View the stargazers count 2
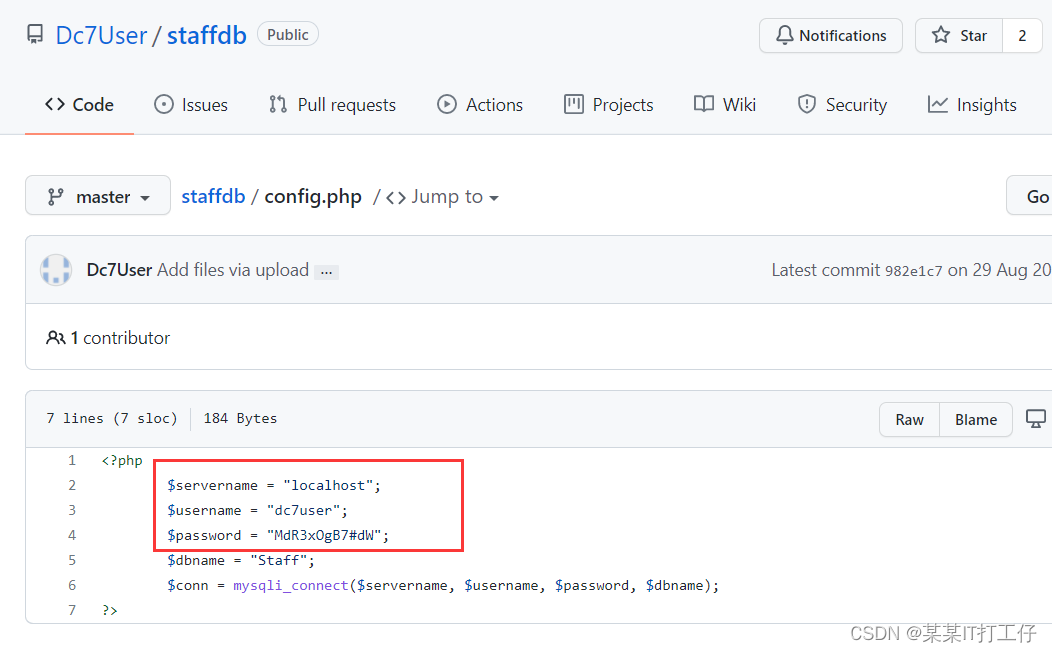Screen dimensions: 1052x652 [1022, 36]
